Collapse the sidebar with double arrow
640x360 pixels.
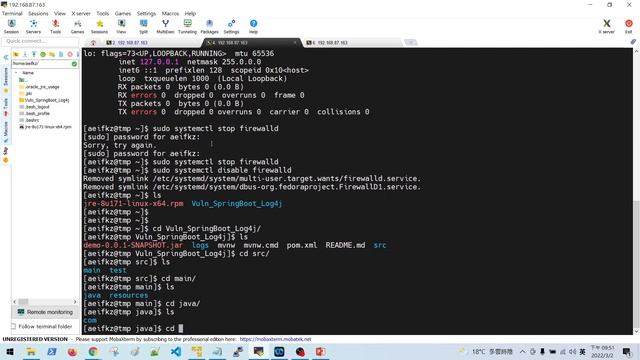point(6,58)
